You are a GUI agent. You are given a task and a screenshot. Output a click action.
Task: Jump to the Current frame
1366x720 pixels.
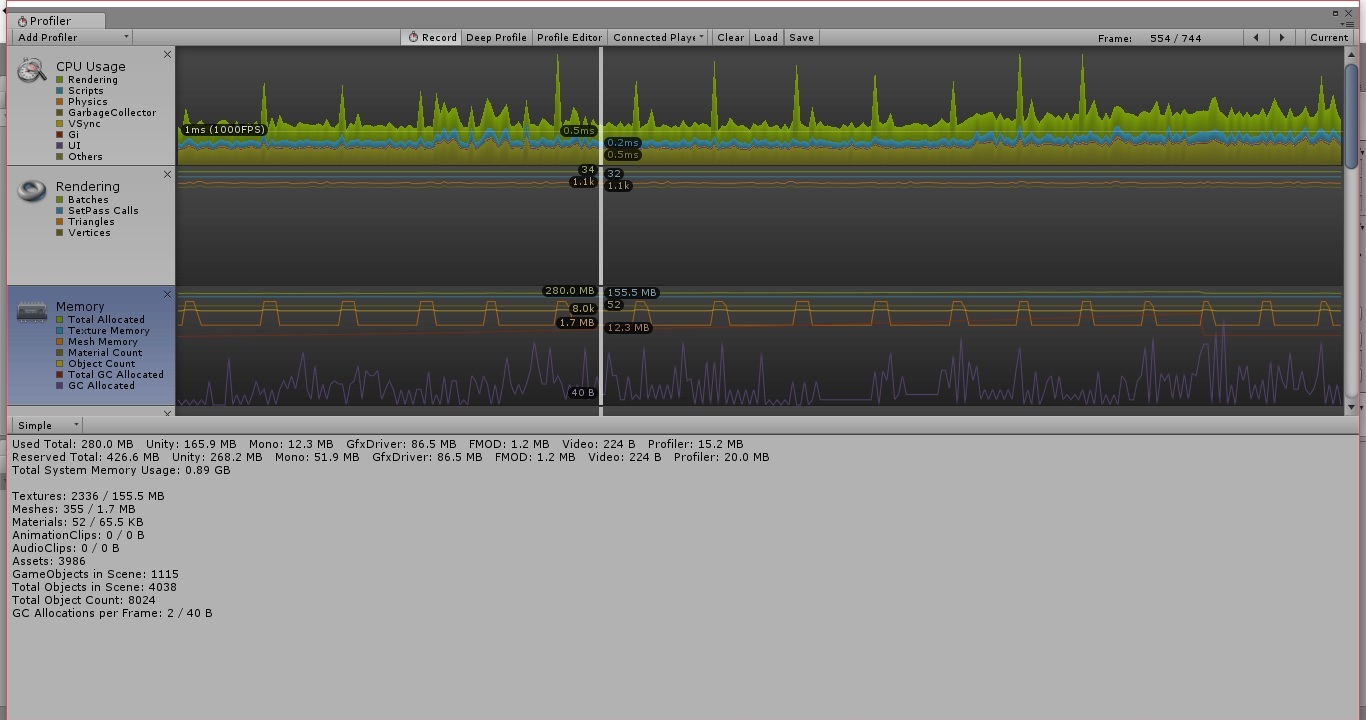1329,38
